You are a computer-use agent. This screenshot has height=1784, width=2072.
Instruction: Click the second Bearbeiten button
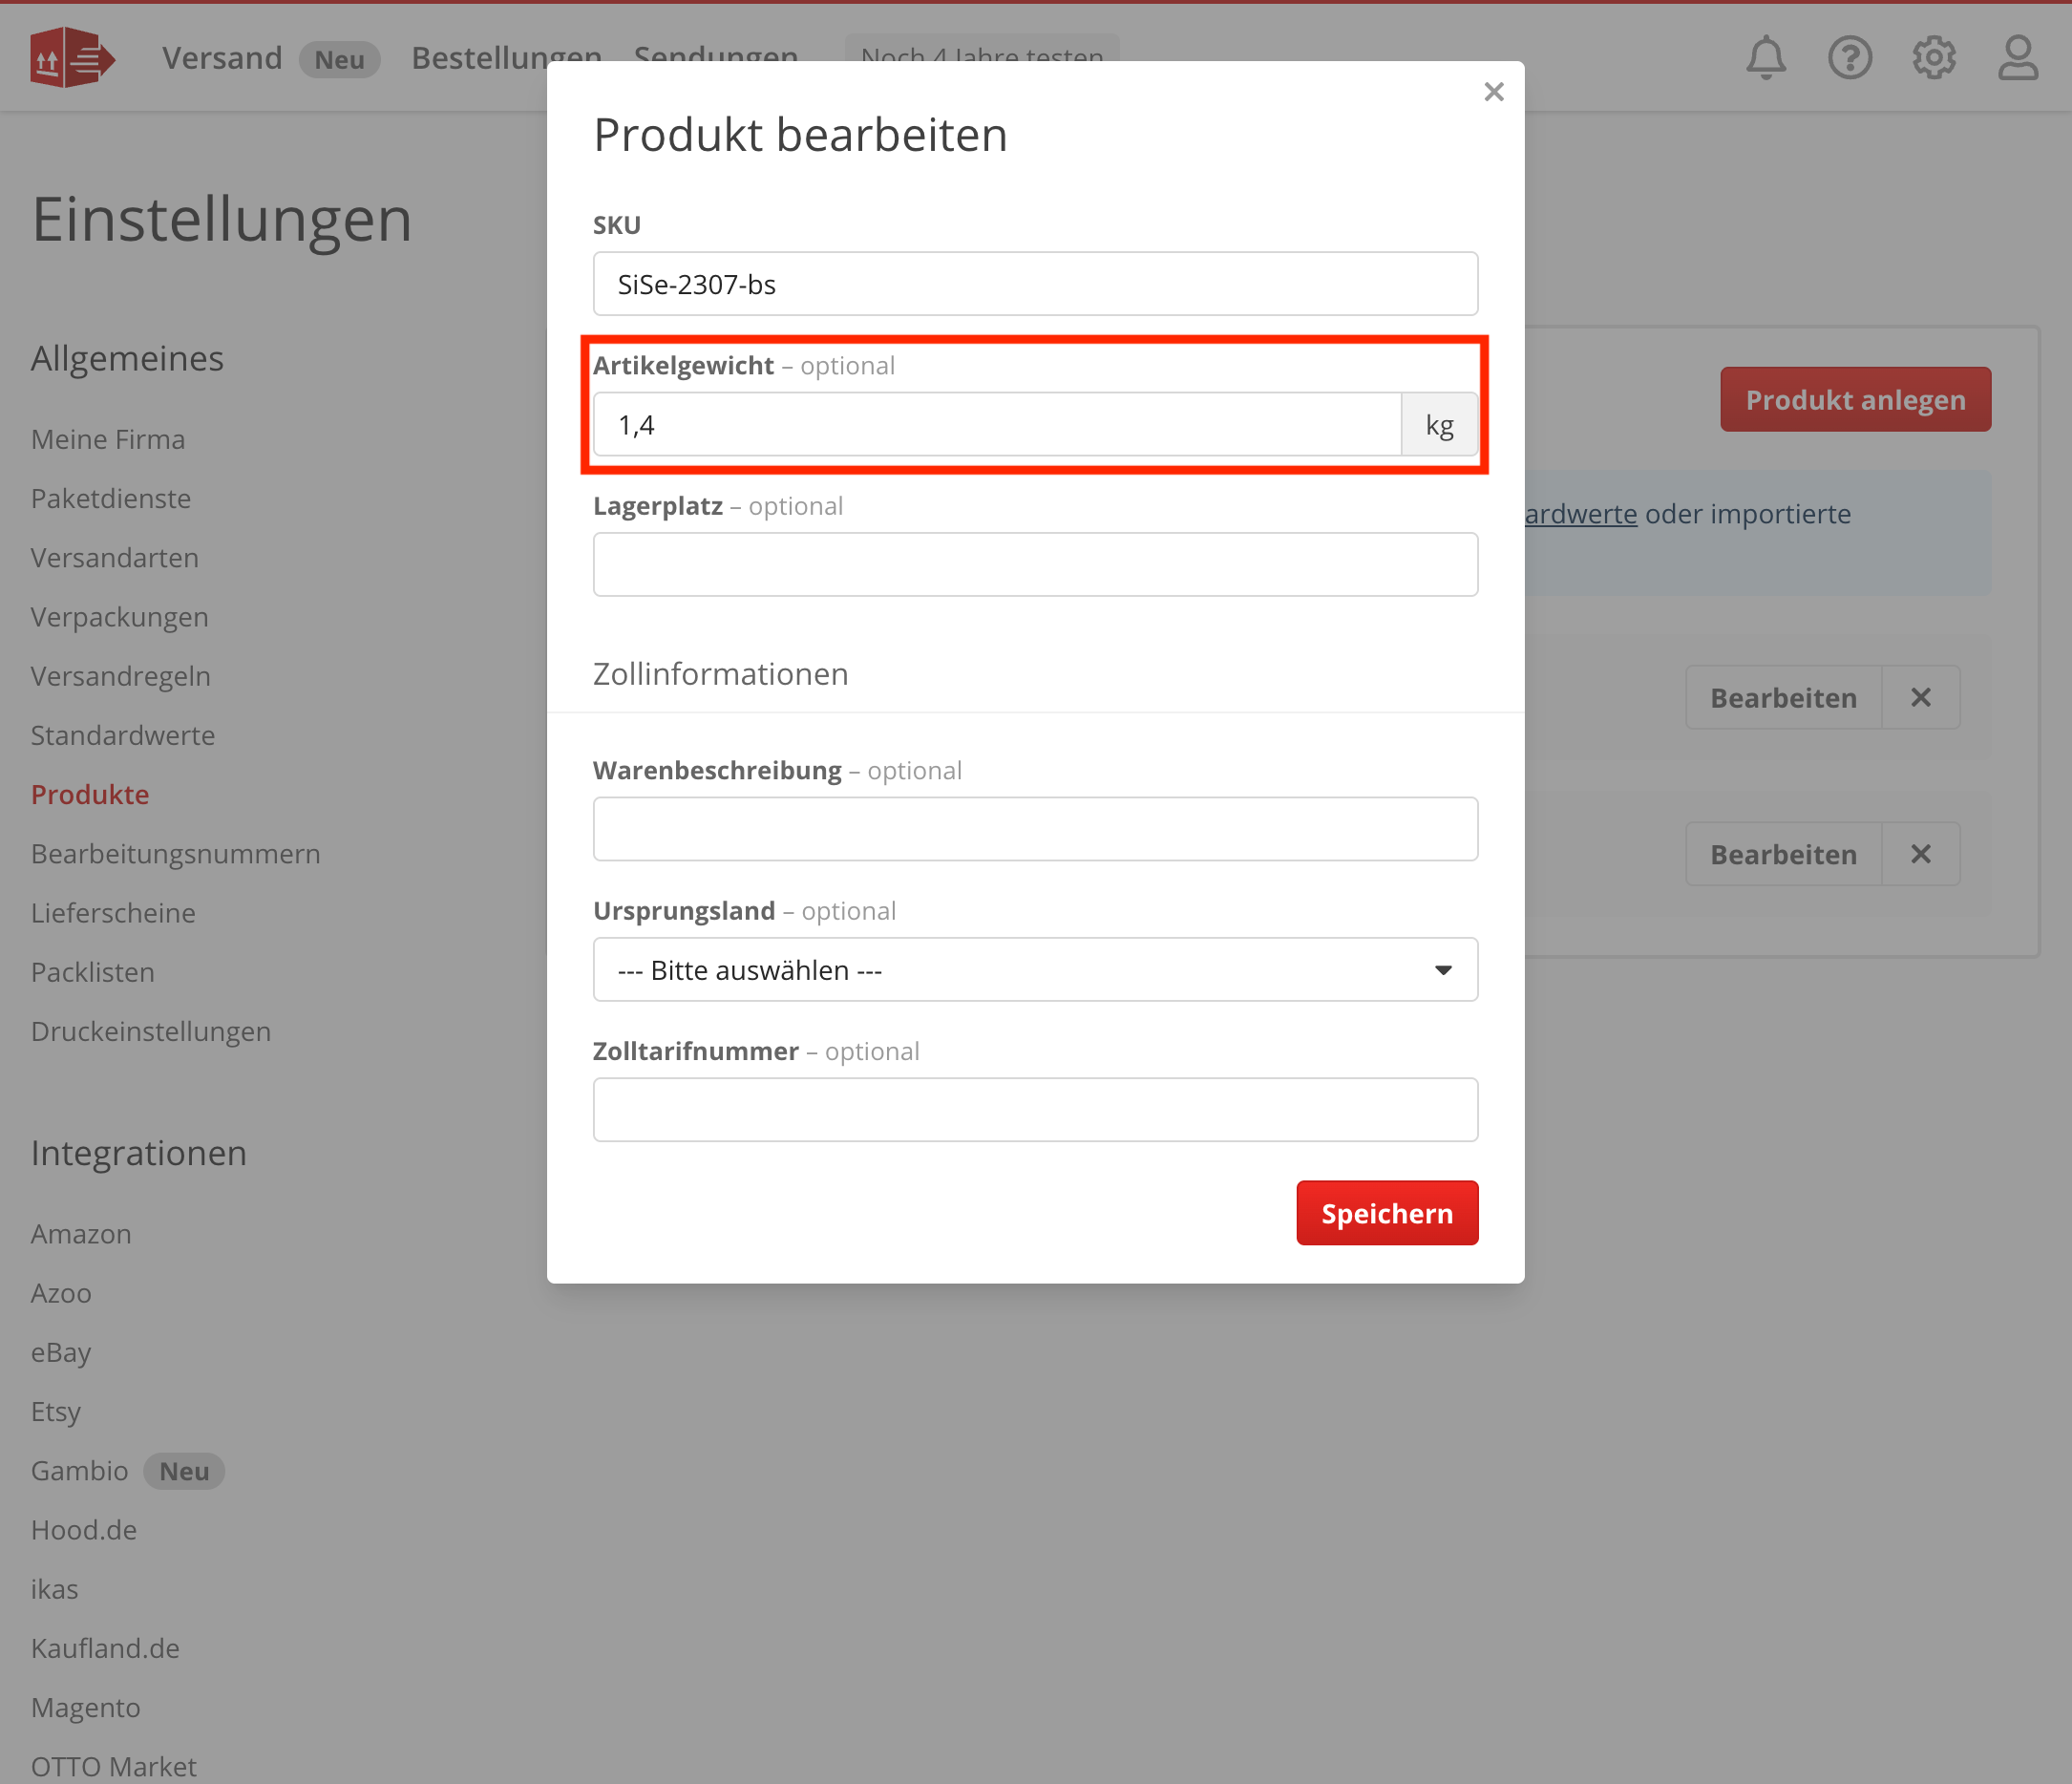1783,855
